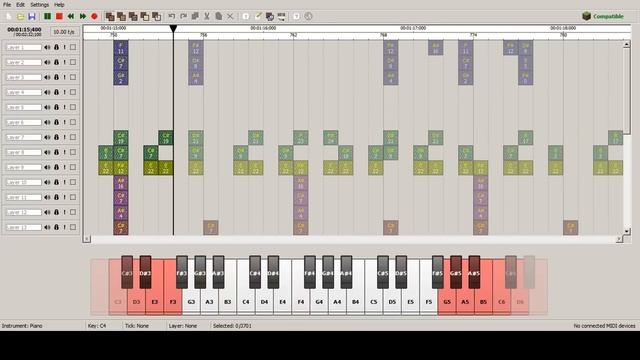
Task: Open song properties pencil icon
Action: click(x=258, y=16)
